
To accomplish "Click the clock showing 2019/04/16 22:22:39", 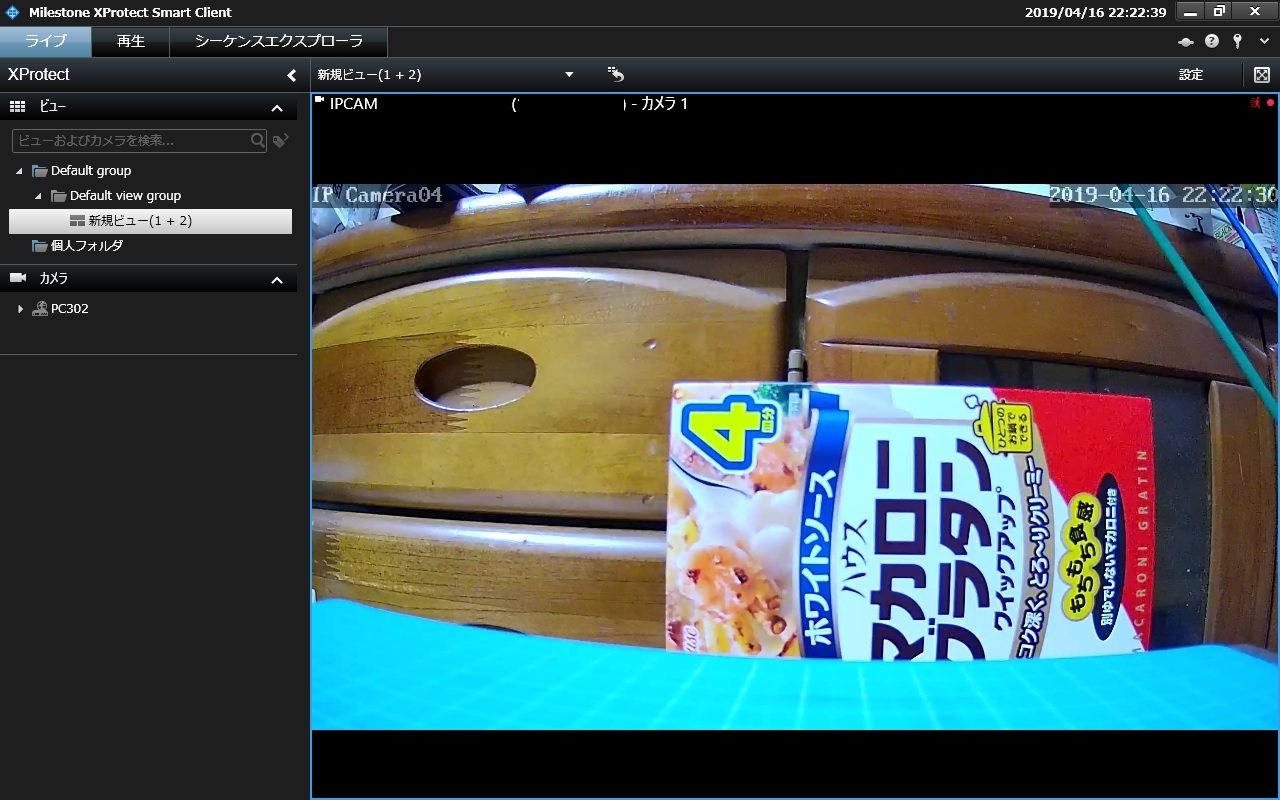I will pos(1095,13).
